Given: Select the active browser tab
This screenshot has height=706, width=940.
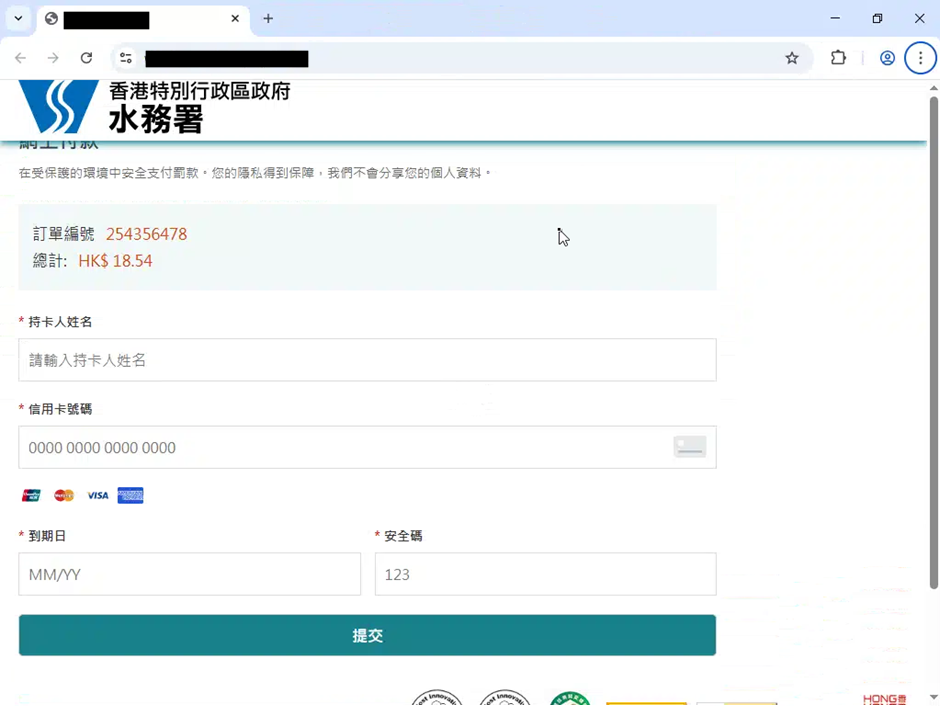Looking at the screenshot, I should (140, 19).
